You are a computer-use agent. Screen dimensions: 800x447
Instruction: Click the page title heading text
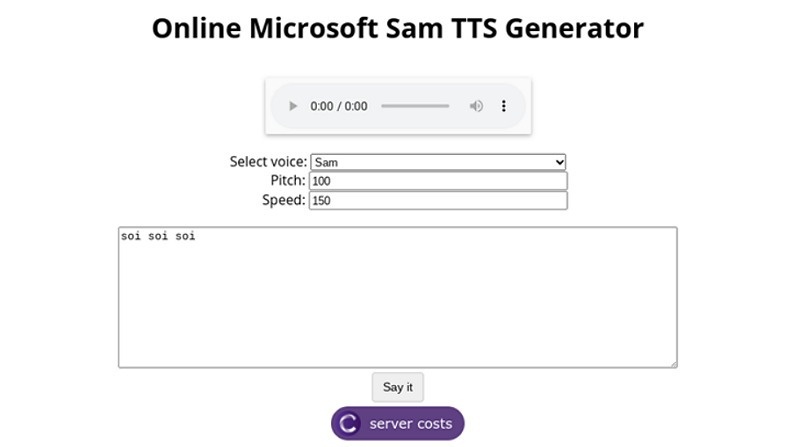pos(398,28)
